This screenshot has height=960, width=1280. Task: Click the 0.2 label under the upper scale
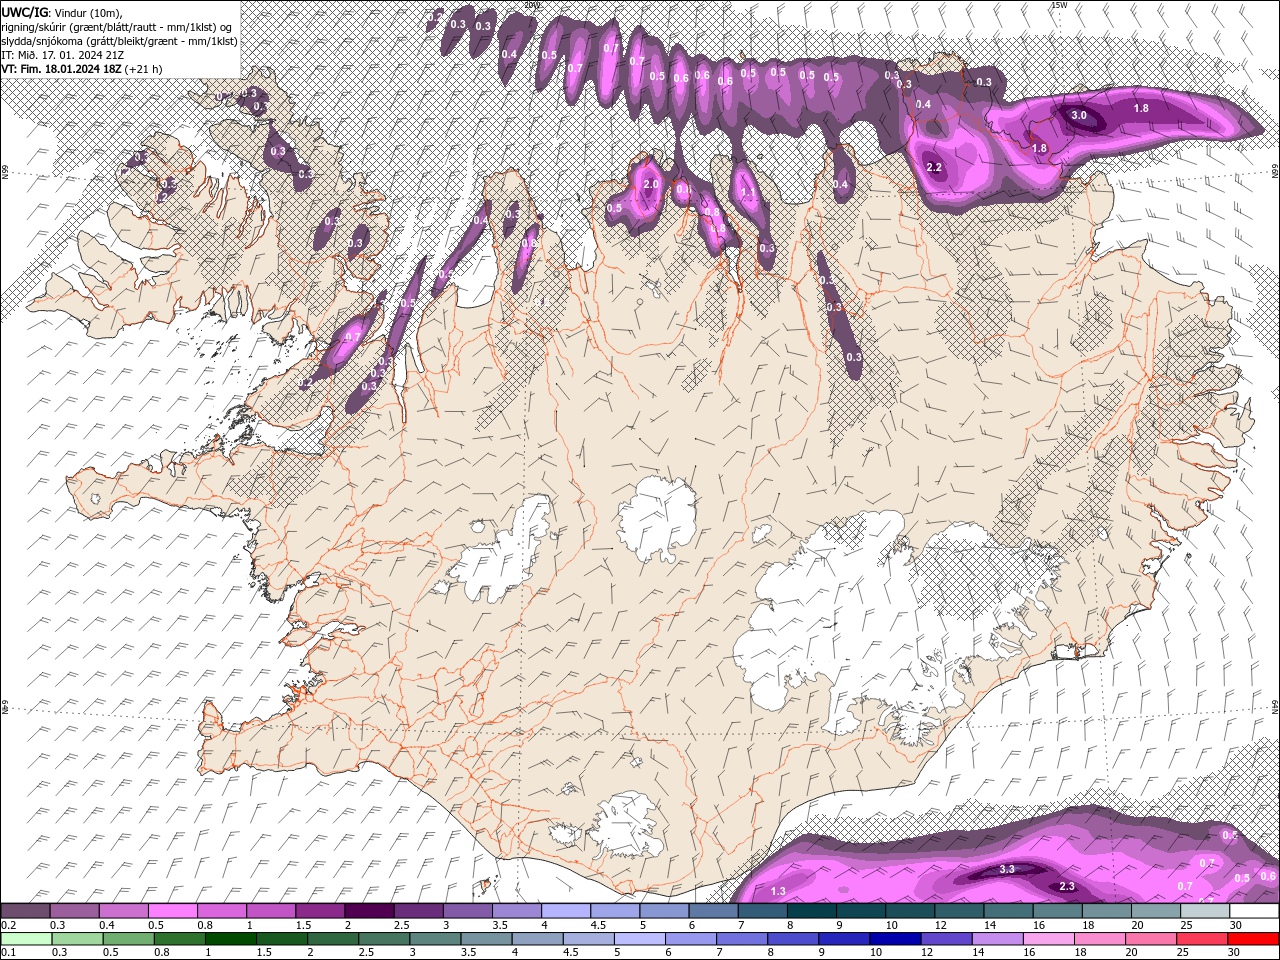[x=8, y=925]
